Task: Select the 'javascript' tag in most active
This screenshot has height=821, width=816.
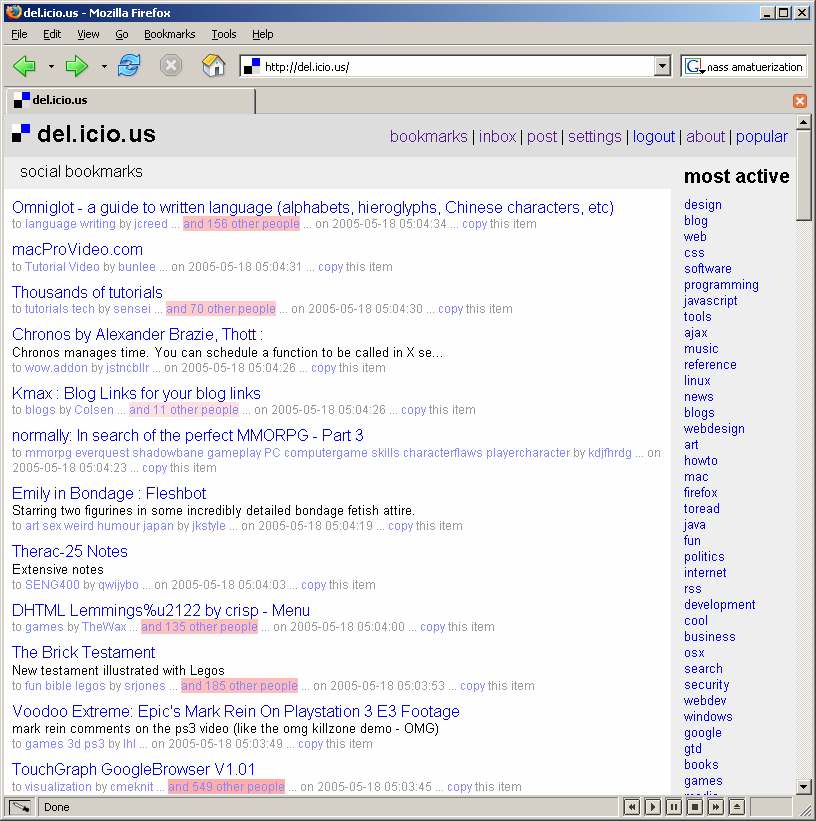Action: coord(711,301)
